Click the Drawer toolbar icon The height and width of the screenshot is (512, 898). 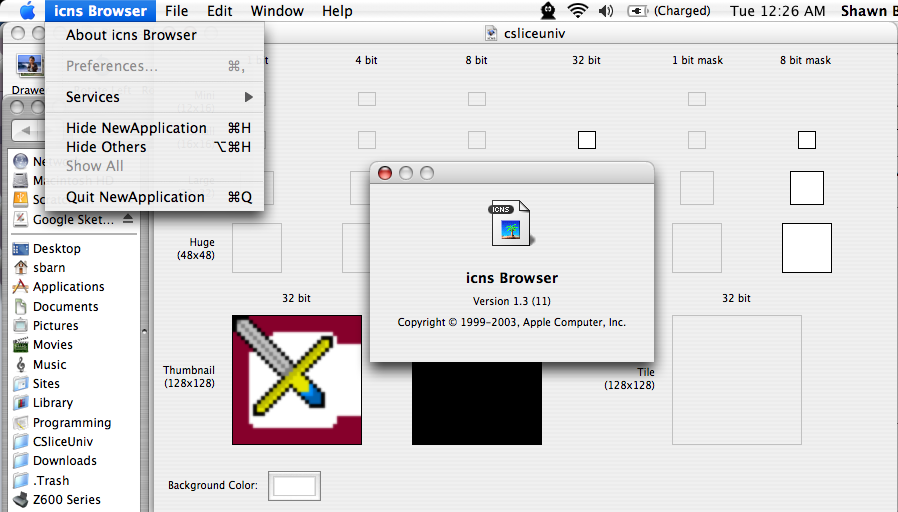[x=29, y=65]
